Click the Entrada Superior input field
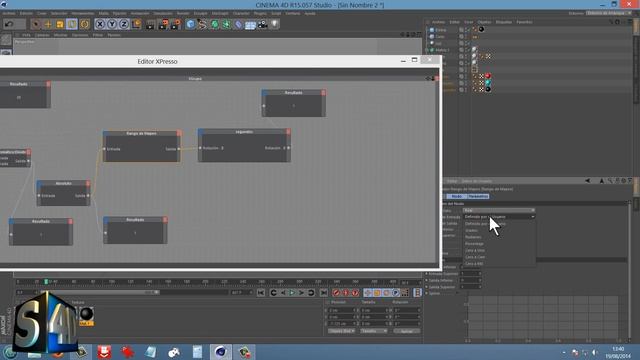The image size is (640, 360). coord(471,273)
